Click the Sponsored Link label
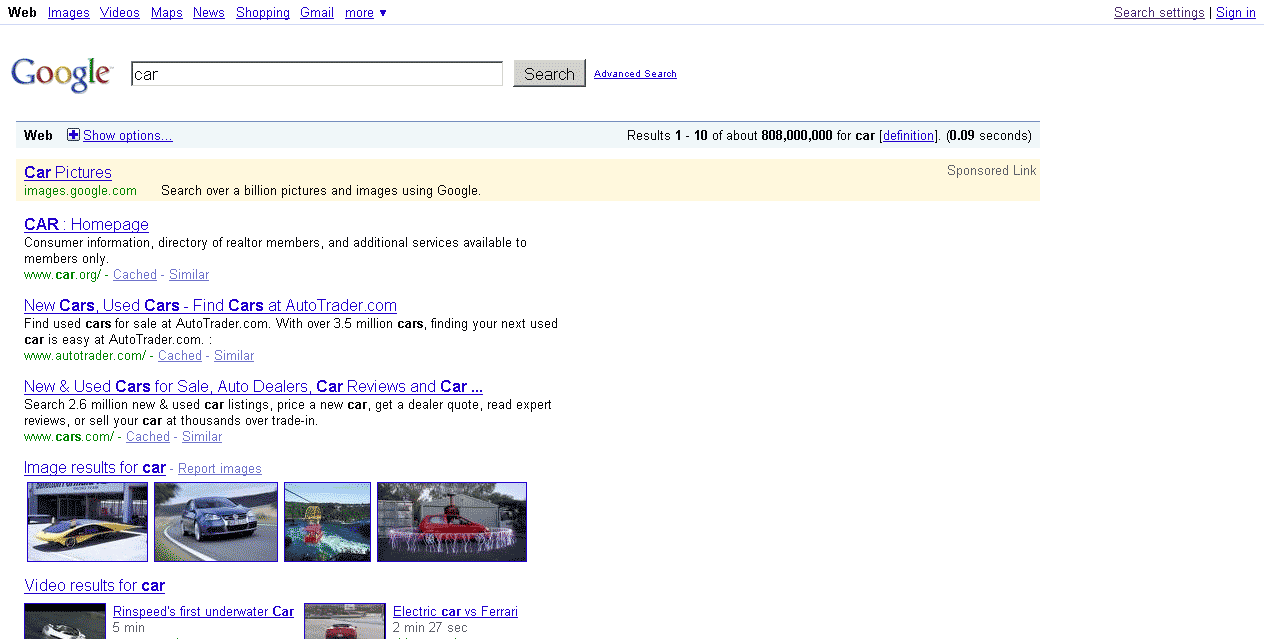1264x639 pixels. click(x=992, y=171)
